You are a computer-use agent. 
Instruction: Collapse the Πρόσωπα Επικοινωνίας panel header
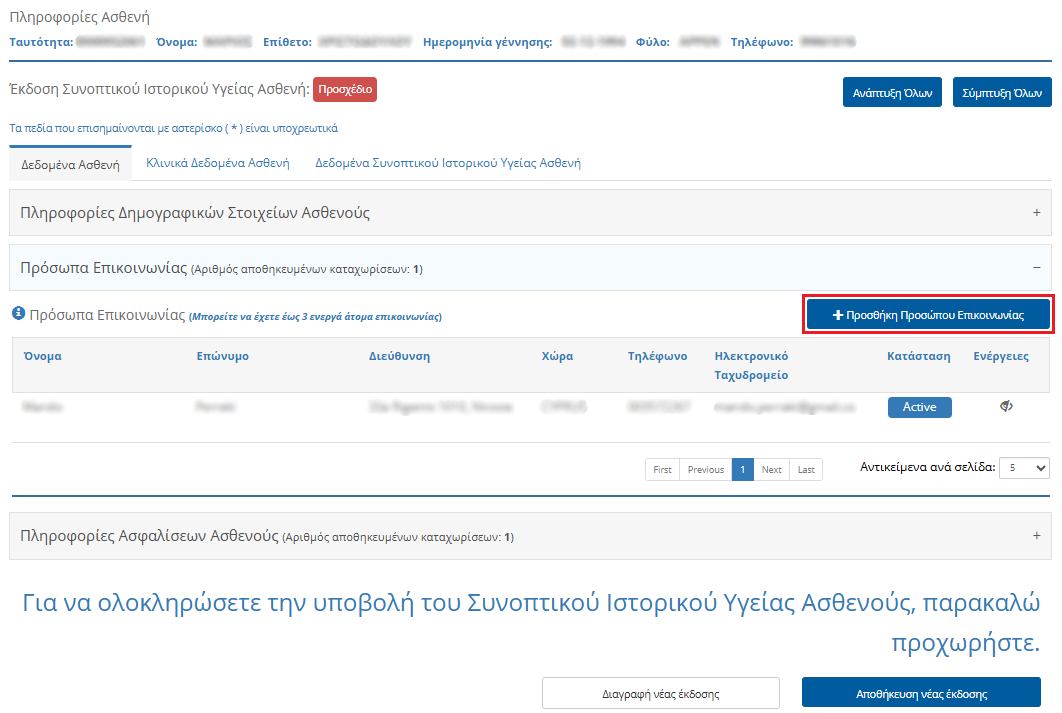1036,268
